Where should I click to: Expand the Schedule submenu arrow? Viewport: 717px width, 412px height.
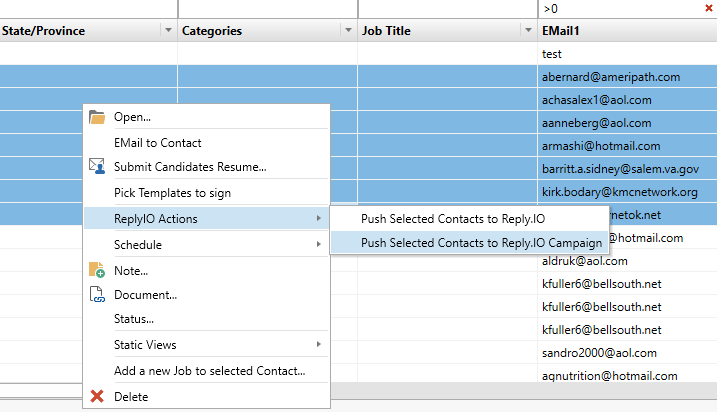318,244
